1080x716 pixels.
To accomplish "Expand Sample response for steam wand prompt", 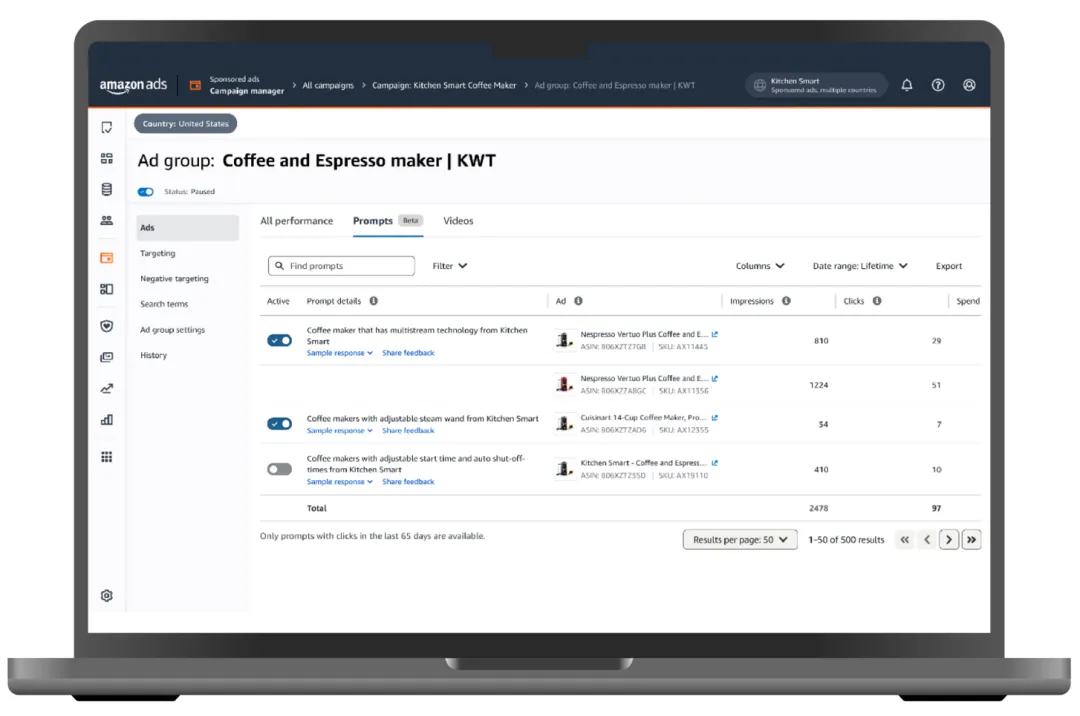I will [x=340, y=430].
